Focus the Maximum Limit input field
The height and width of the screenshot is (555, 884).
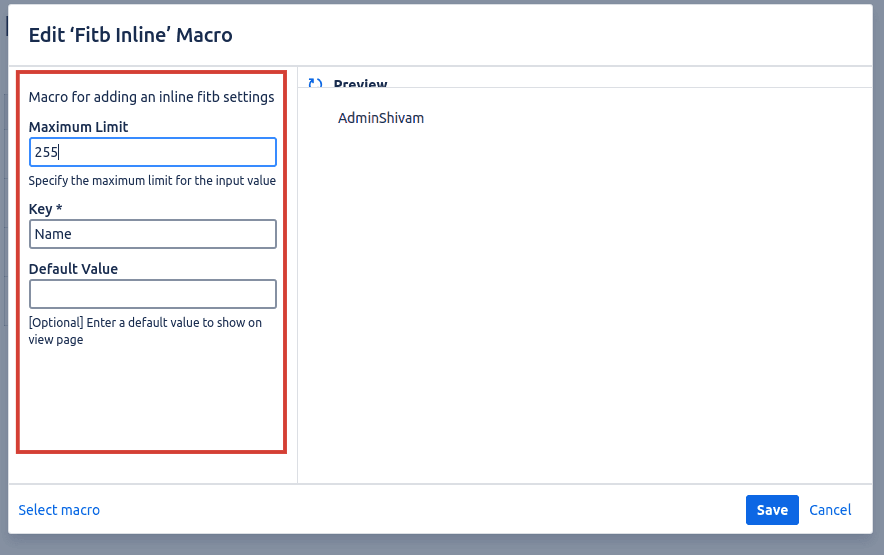click(x=152, y=152)
